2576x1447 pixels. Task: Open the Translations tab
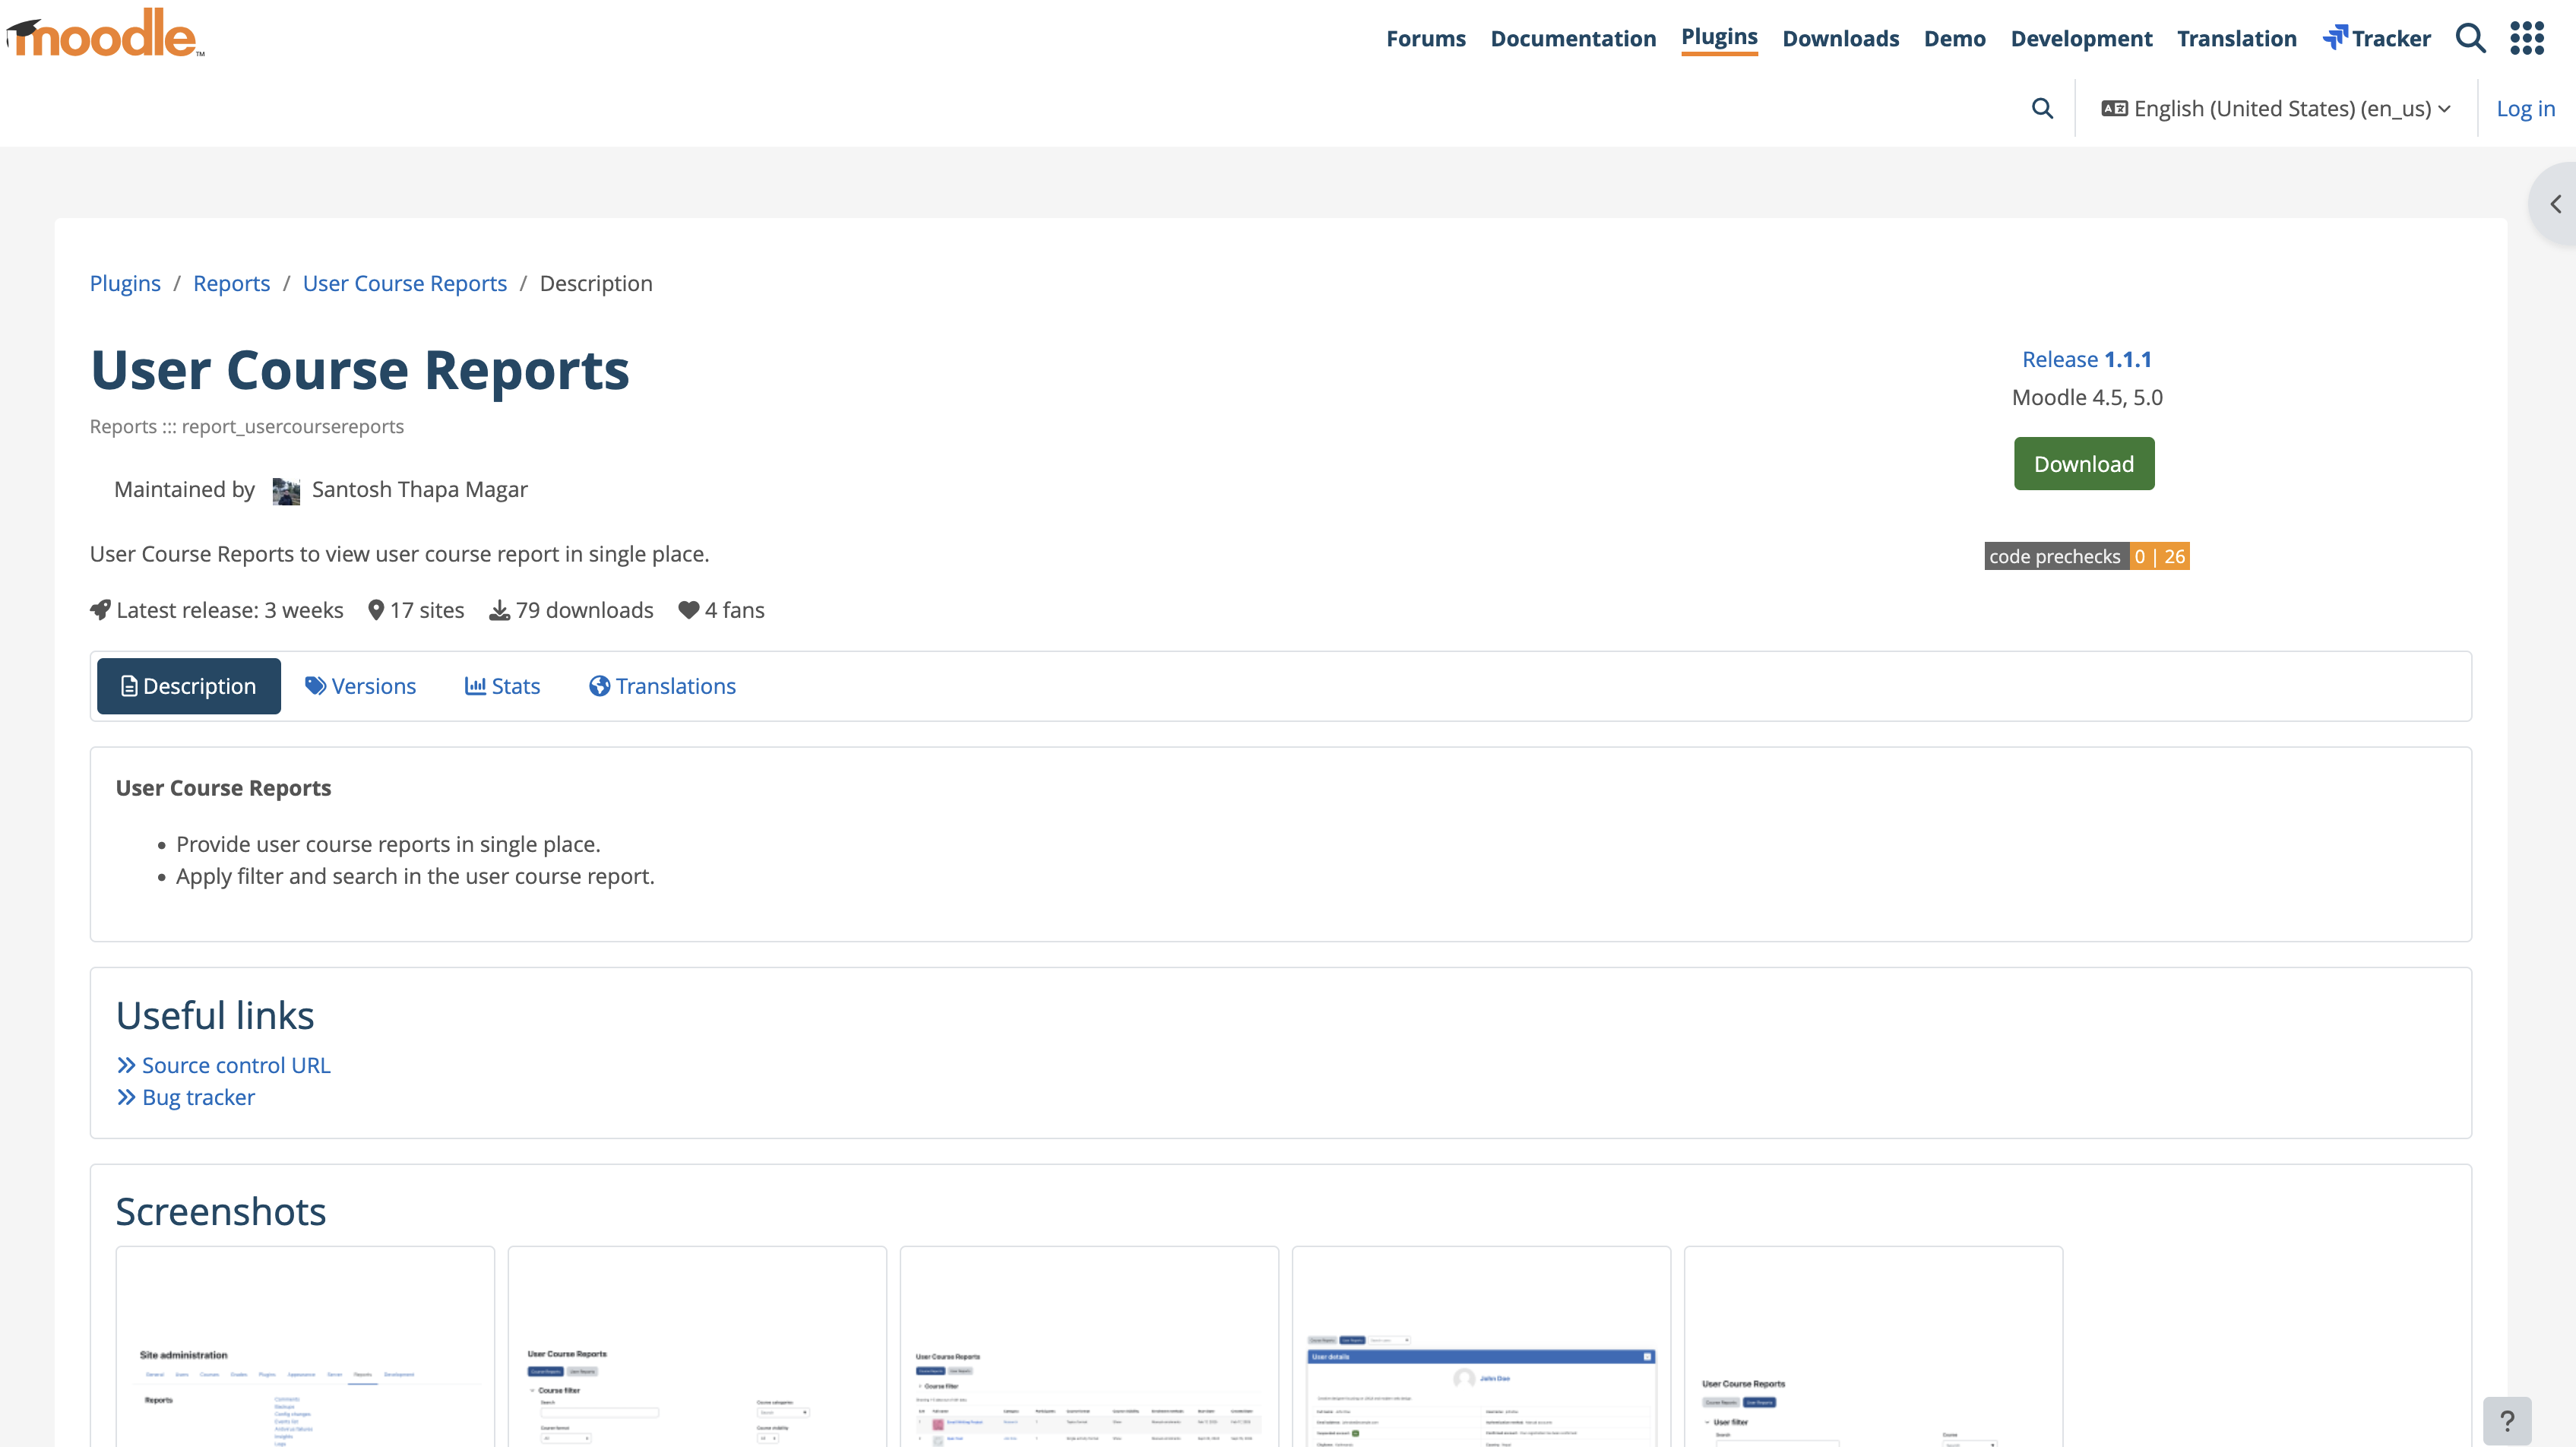tap(662, 686)
